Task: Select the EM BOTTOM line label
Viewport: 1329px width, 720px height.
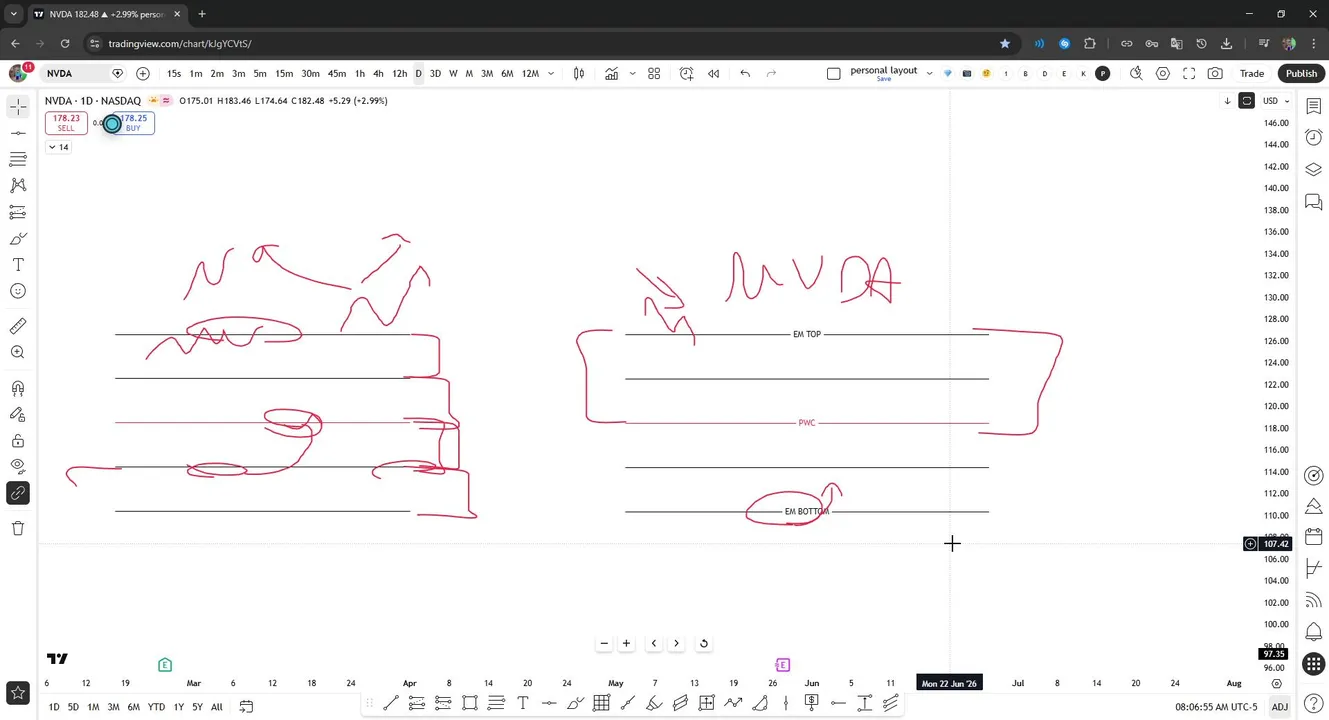Action: pyautogui.click(x=807, y=511)
